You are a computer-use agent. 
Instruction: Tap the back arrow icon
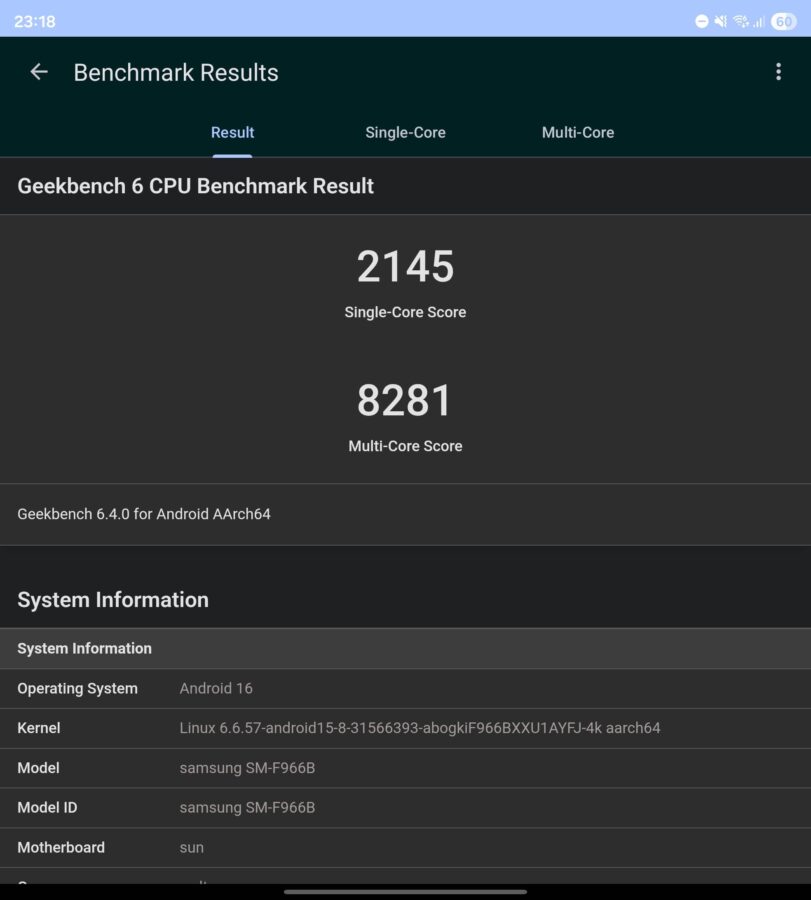pos(39,72)
